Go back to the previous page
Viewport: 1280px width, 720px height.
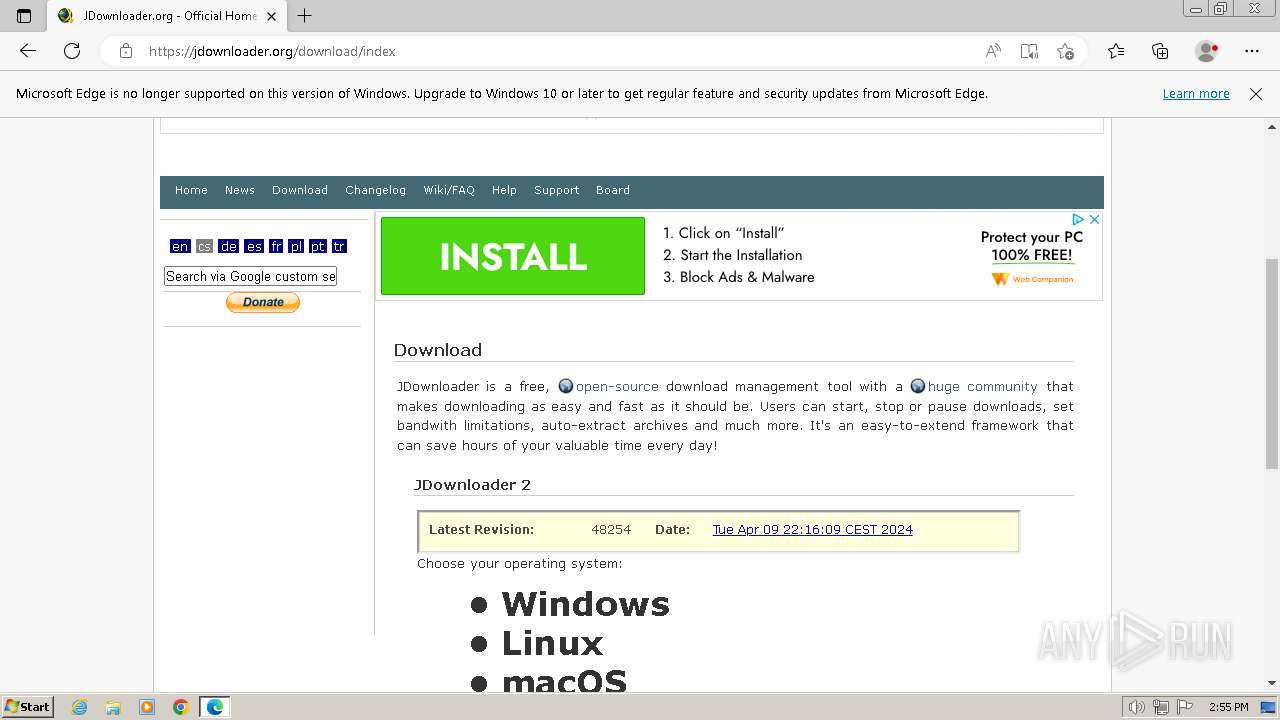[28, 51]
